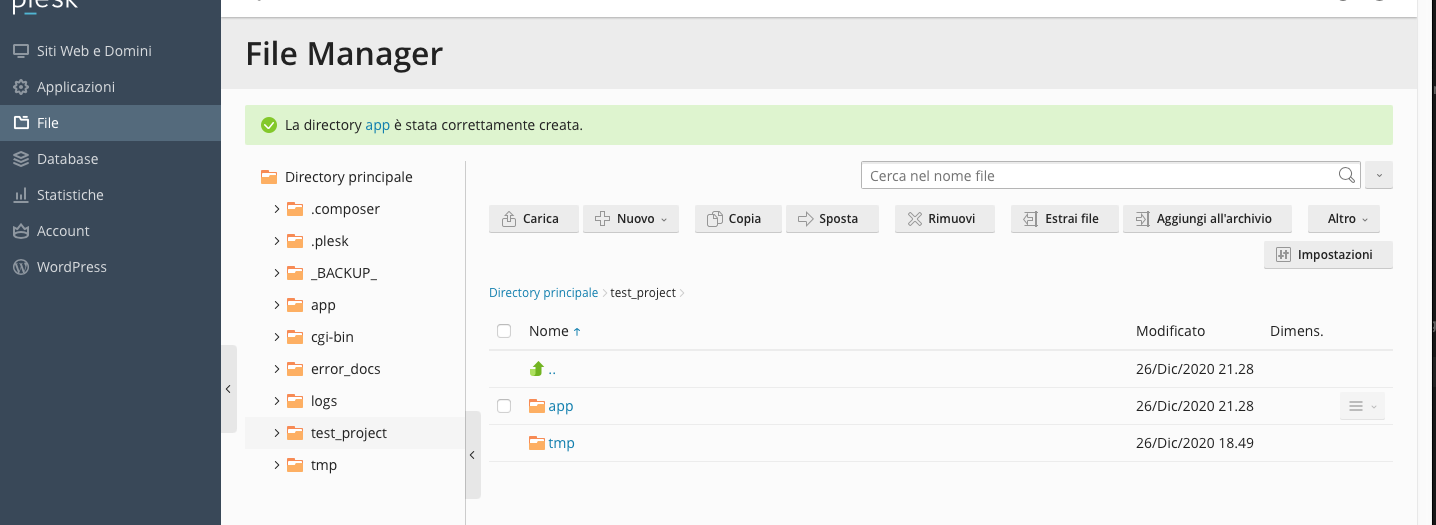Open row actions menu for app
This screenshot has width=1436, height=525.
[1362, 406]
